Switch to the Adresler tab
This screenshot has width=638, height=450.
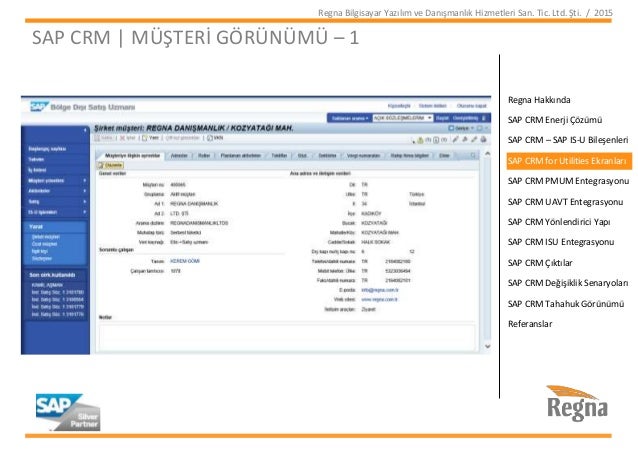tap(179, 156)
